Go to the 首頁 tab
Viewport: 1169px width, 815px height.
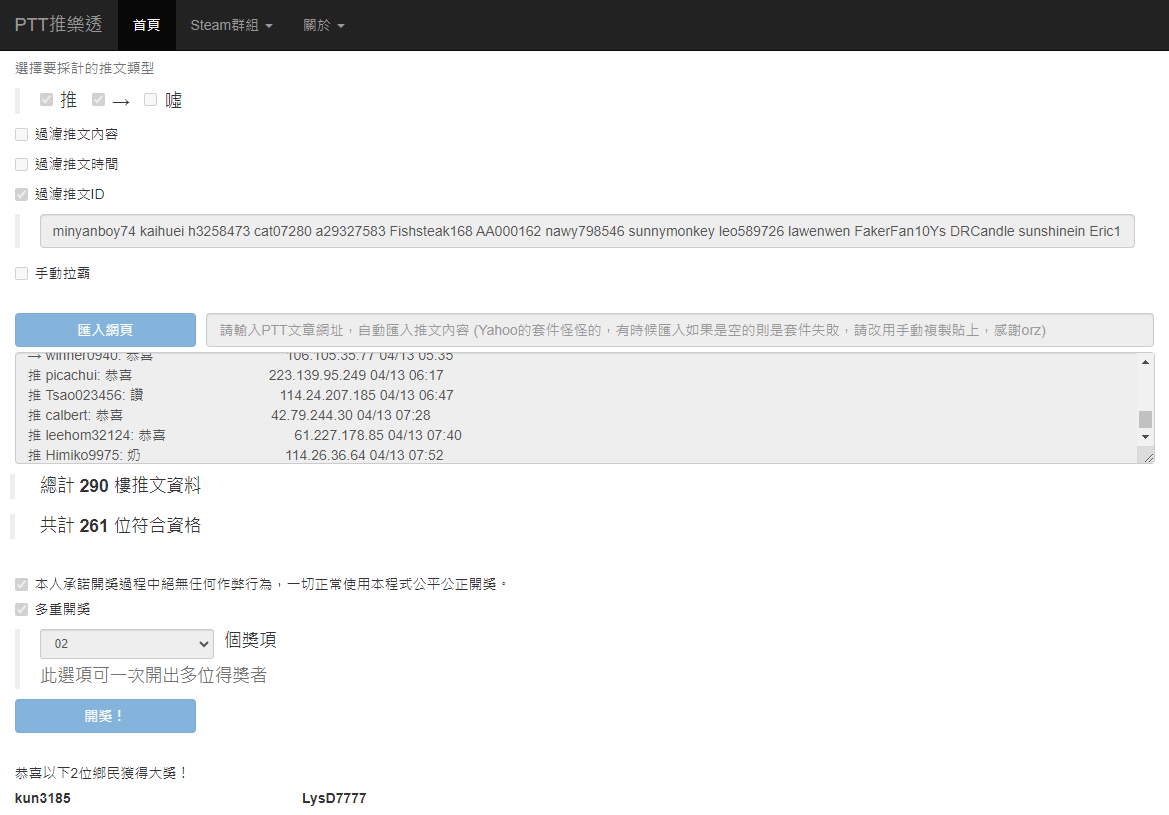[146, 25]
